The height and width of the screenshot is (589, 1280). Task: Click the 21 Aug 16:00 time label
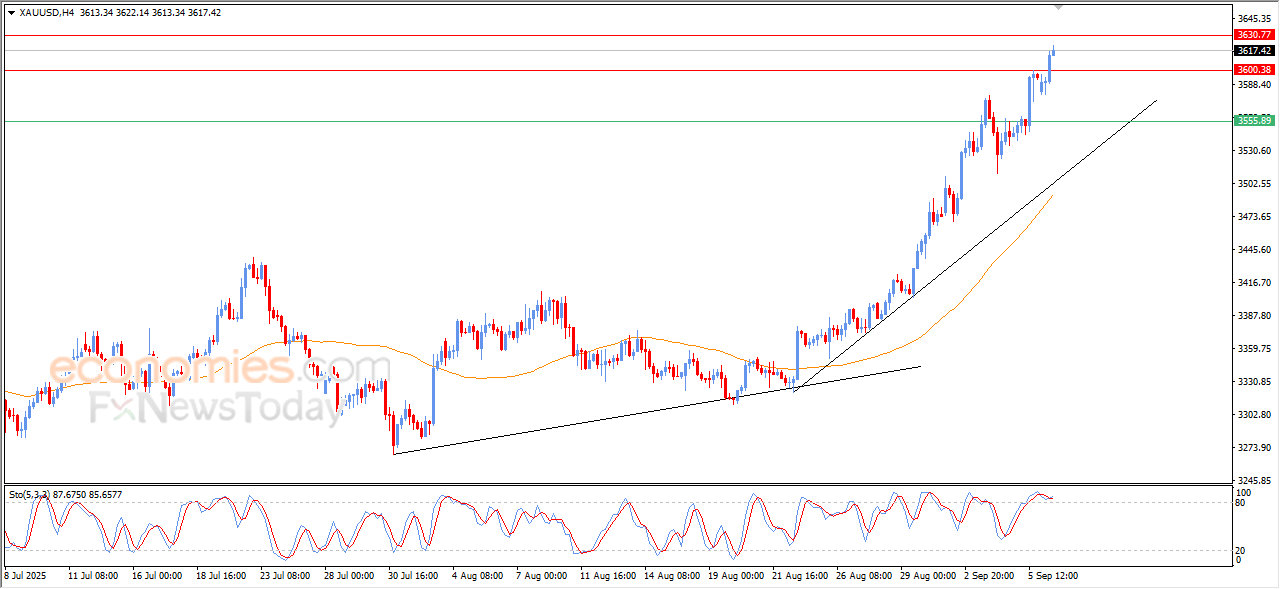point(798,577)
